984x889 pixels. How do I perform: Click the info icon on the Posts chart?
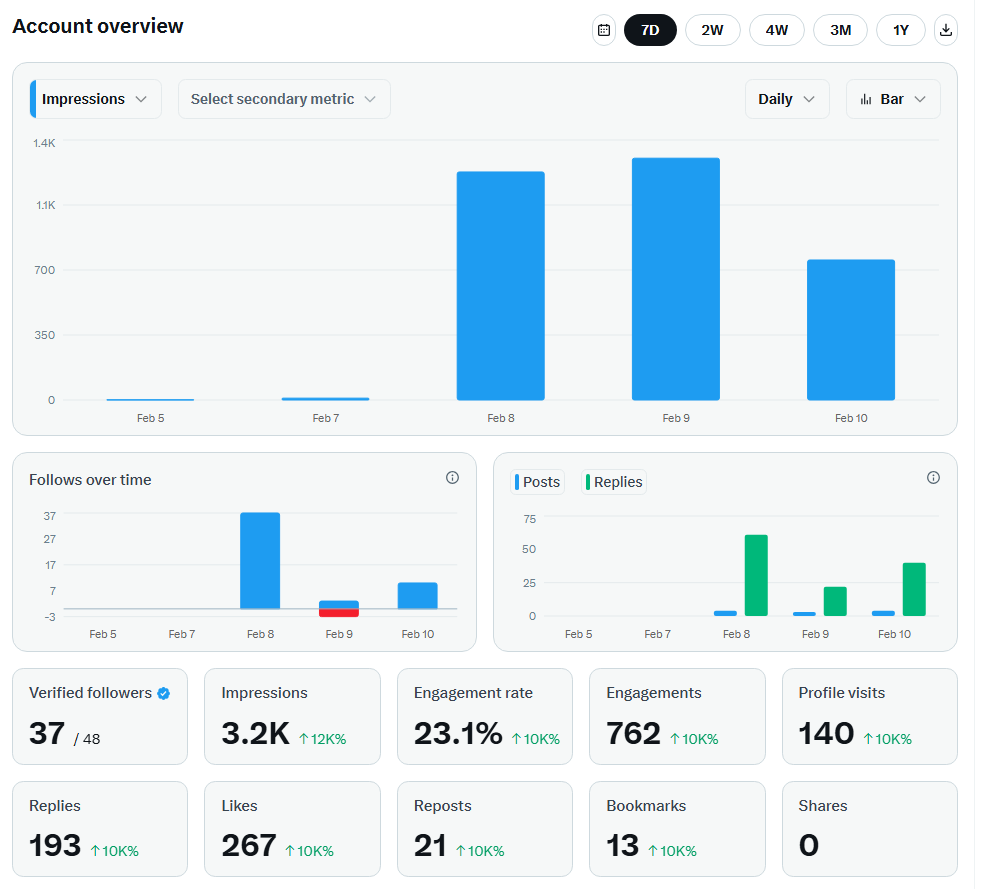pos(933,477)
